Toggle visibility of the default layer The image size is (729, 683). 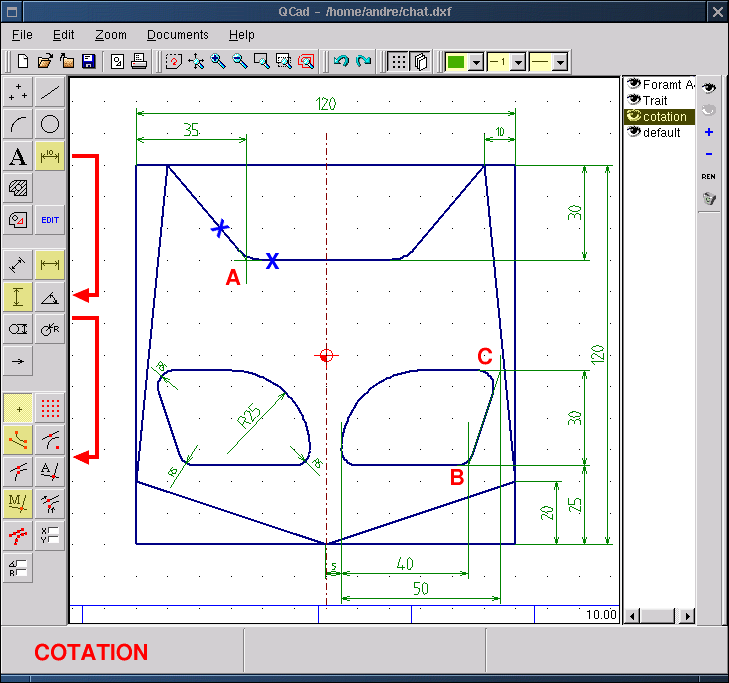[x=633, y=132]
